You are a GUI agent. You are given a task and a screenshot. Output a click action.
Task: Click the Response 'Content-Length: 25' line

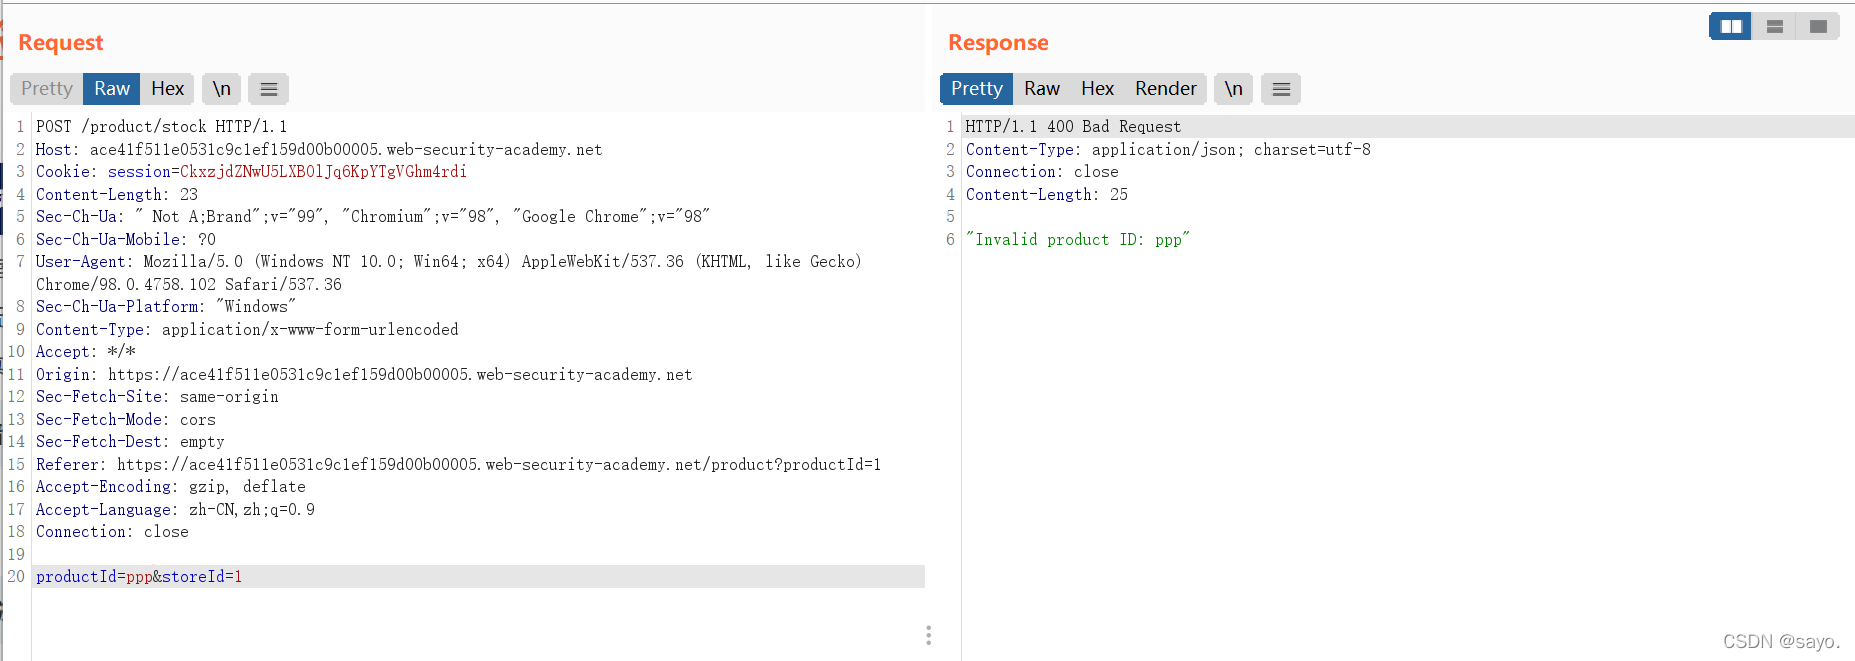[1047, 195]
